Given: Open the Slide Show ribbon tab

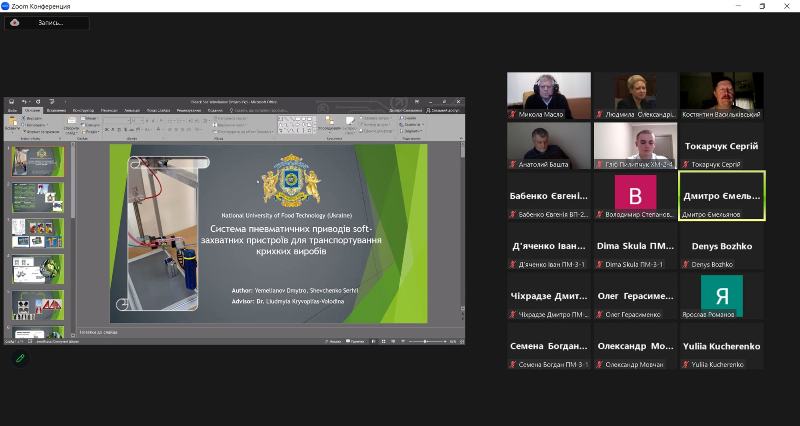Looking at the screenshot, I should 158,110.
